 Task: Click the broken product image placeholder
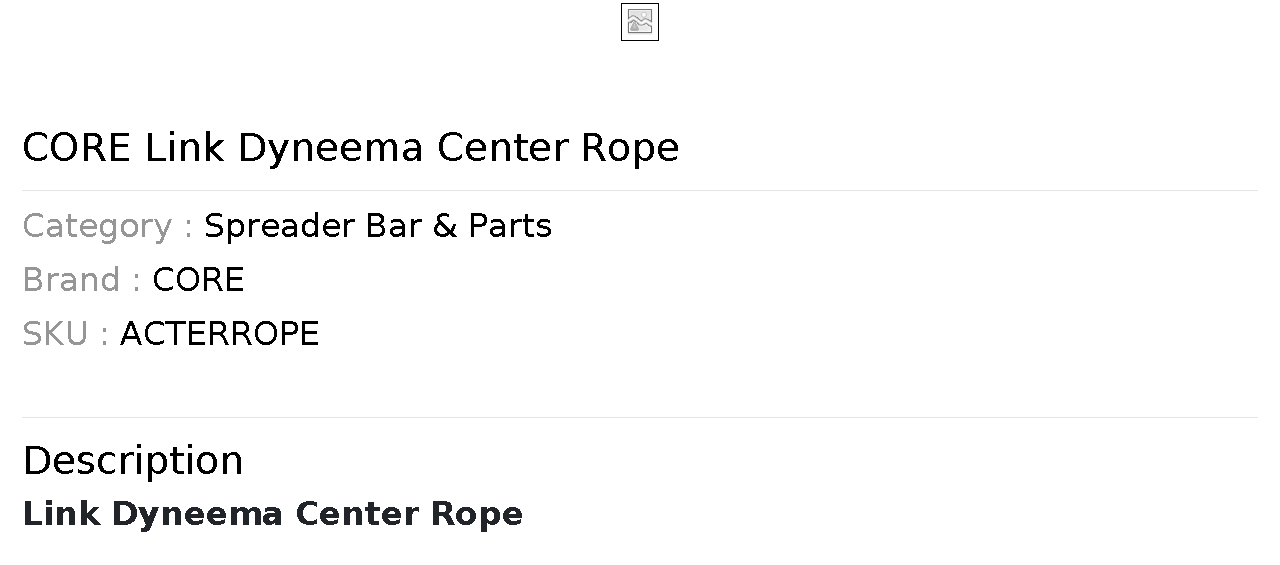point(640,22)
